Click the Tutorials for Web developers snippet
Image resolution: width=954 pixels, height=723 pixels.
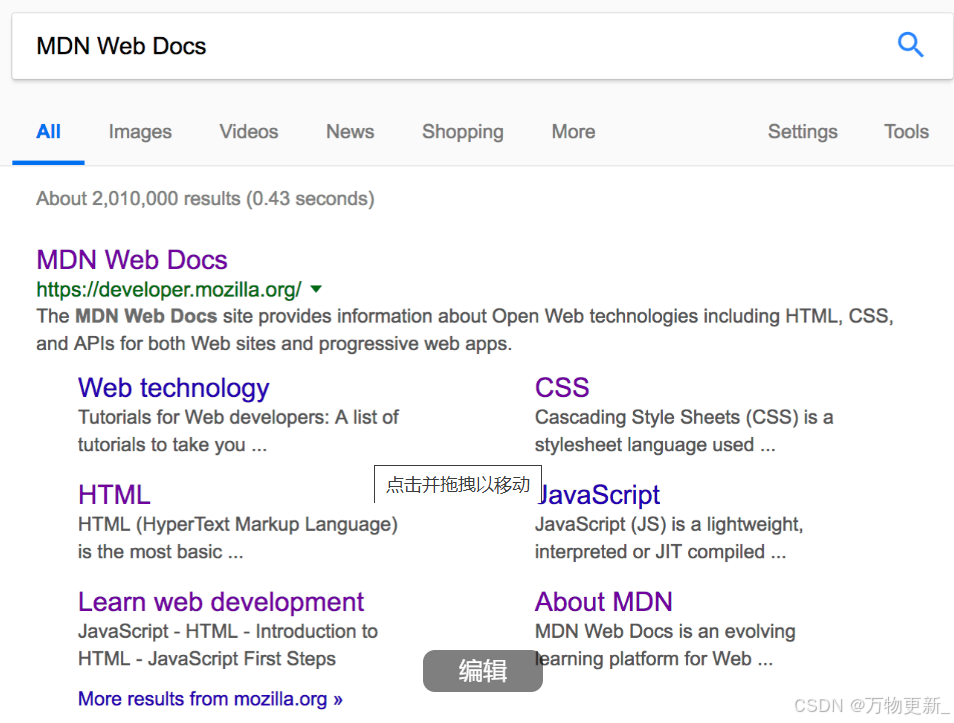(238, 431)
